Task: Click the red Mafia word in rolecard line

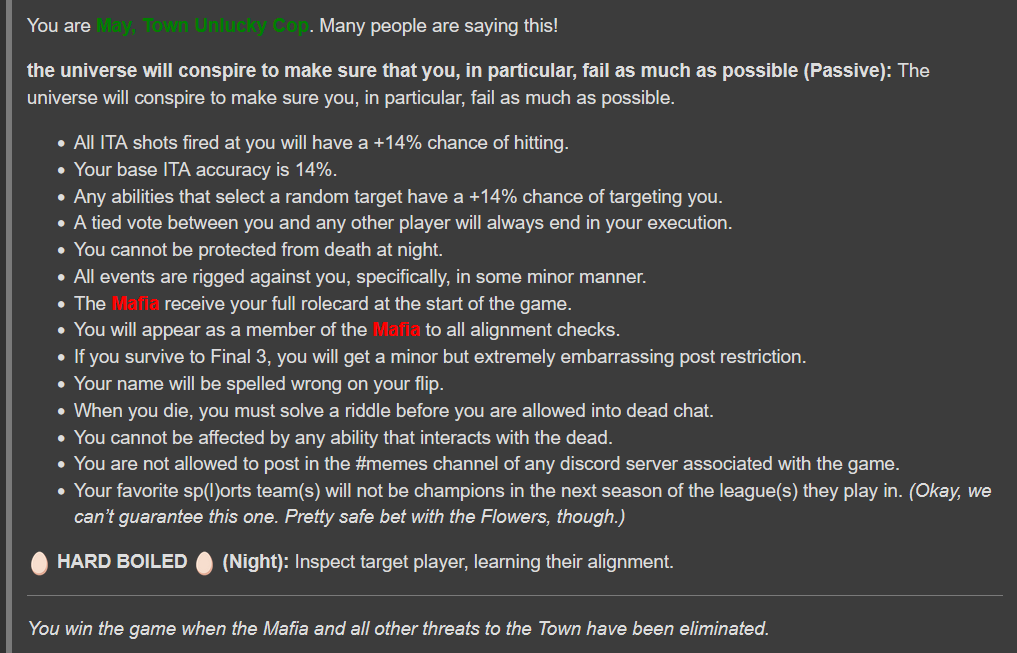Action: 136,303
